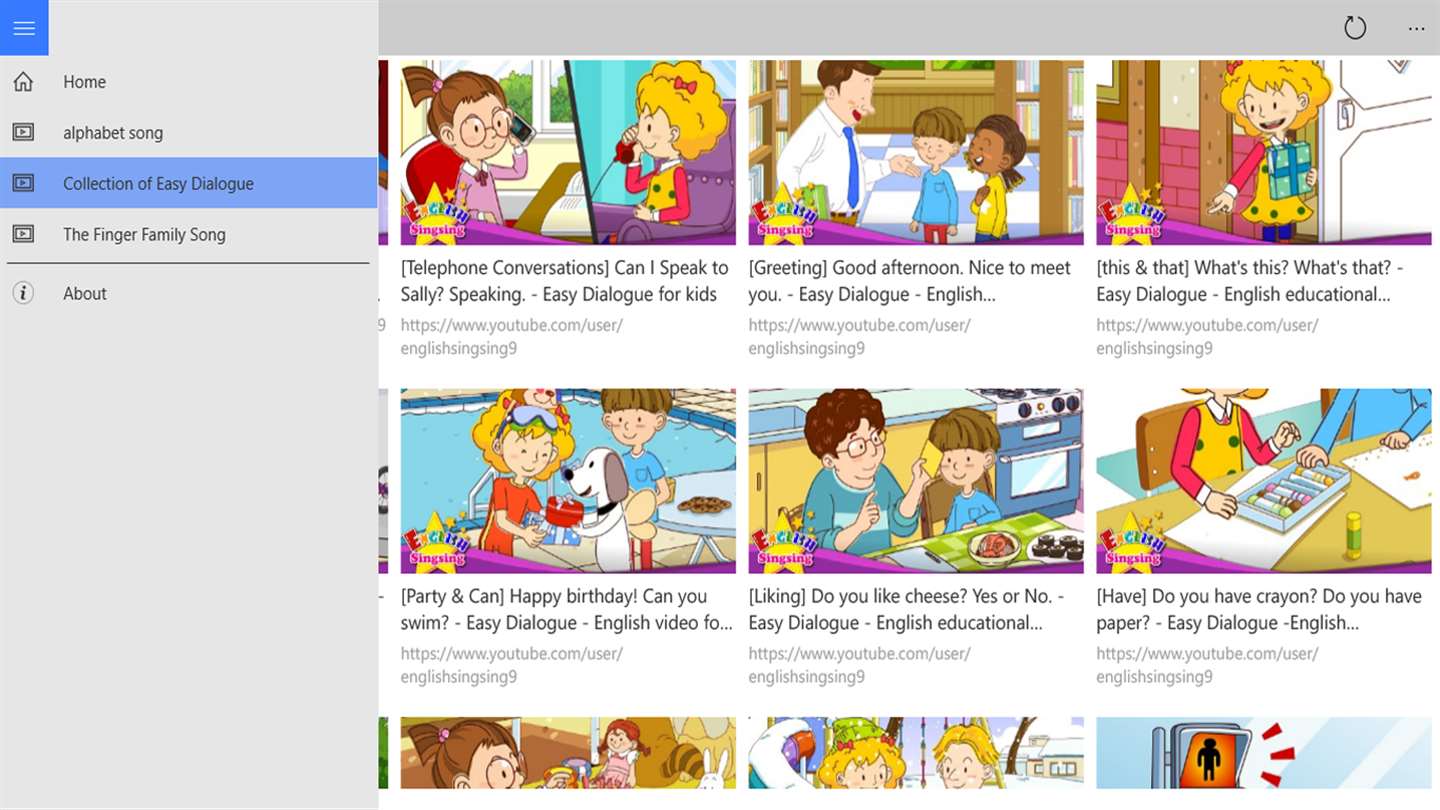Open the Telephone Conversations video thumbnail
Screen dimensions: 1440x810
568,152
